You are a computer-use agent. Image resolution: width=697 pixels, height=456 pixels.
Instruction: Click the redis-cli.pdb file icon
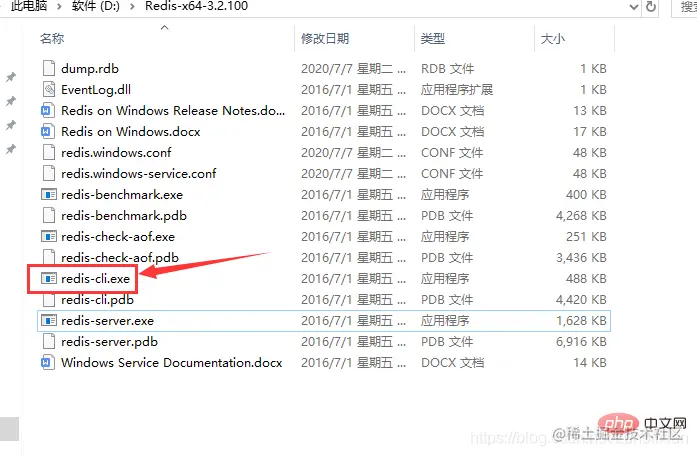tap(49, 300)
